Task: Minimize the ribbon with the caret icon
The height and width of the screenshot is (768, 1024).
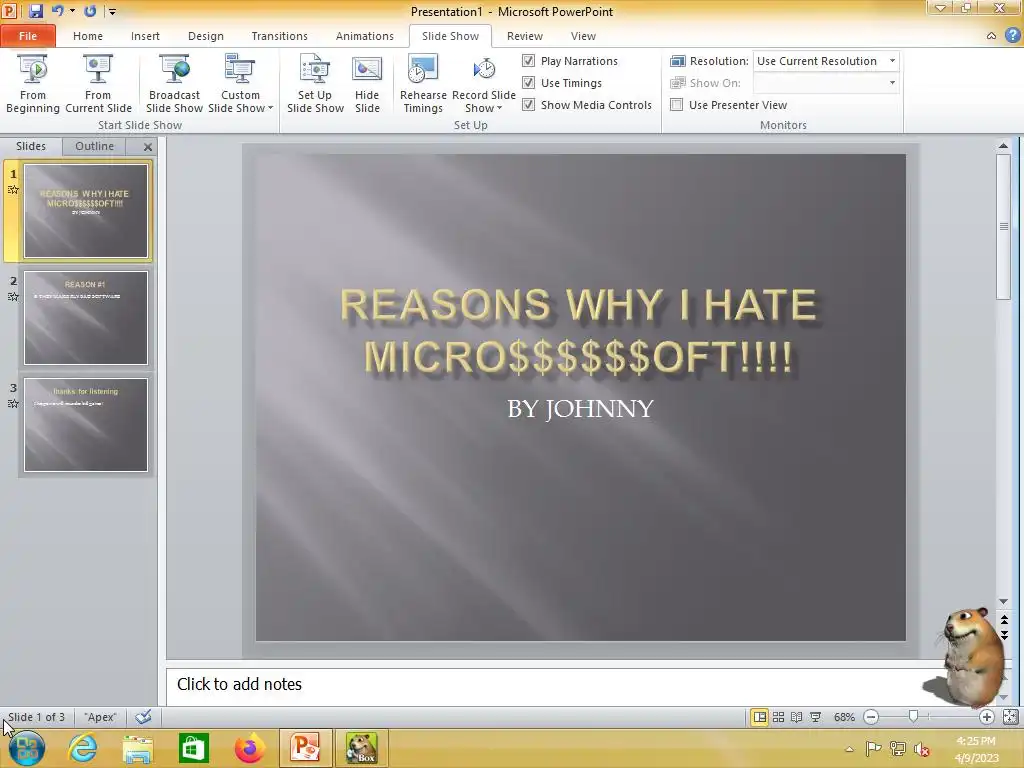Action: [991, 36]
